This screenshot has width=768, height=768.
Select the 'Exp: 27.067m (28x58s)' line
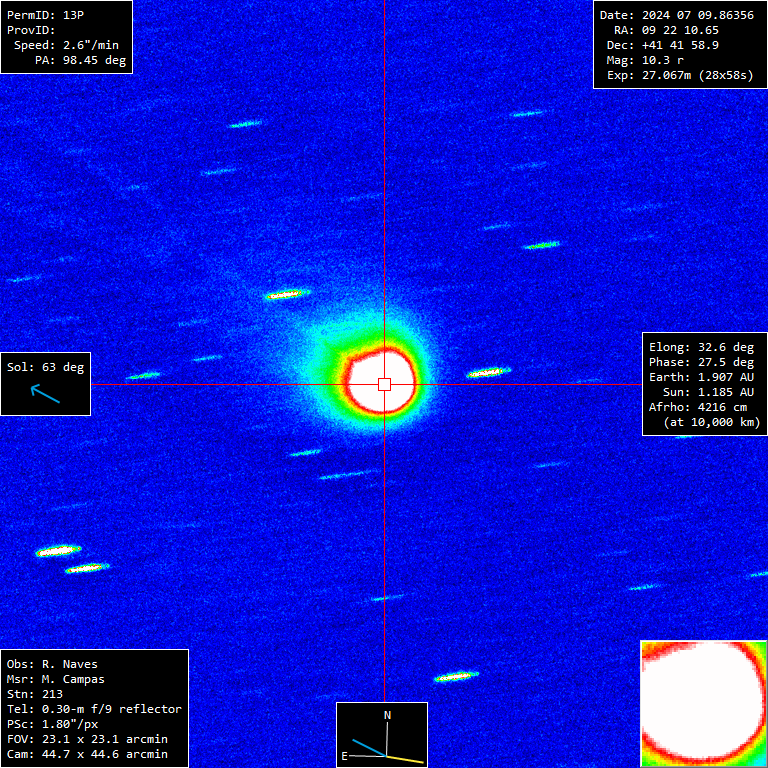point(680,75)
